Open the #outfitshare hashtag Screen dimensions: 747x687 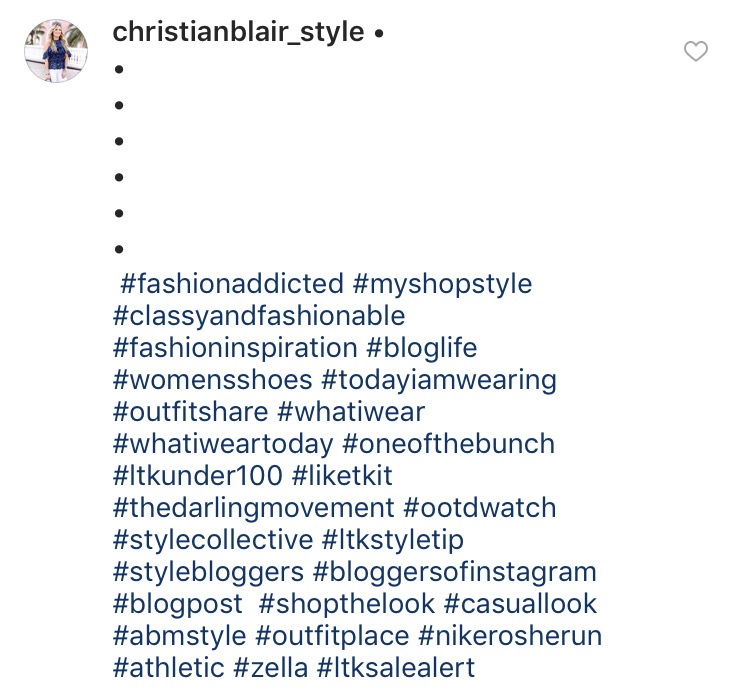191,412
